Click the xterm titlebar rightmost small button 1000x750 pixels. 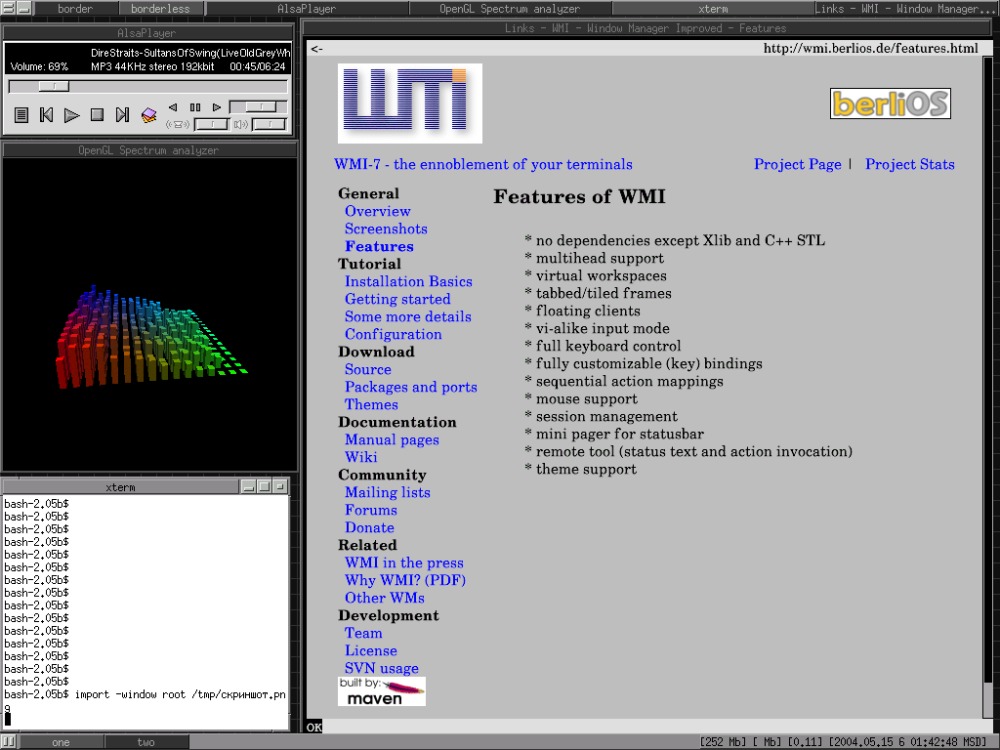pyautogui.click(x=280, y=487)
